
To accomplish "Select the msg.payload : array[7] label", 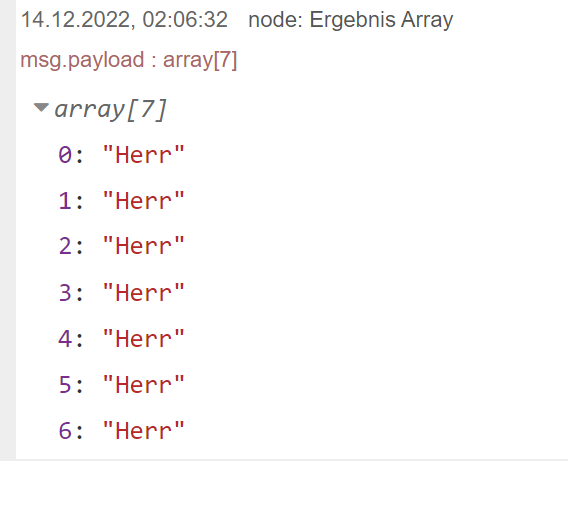I will [129, 60].
